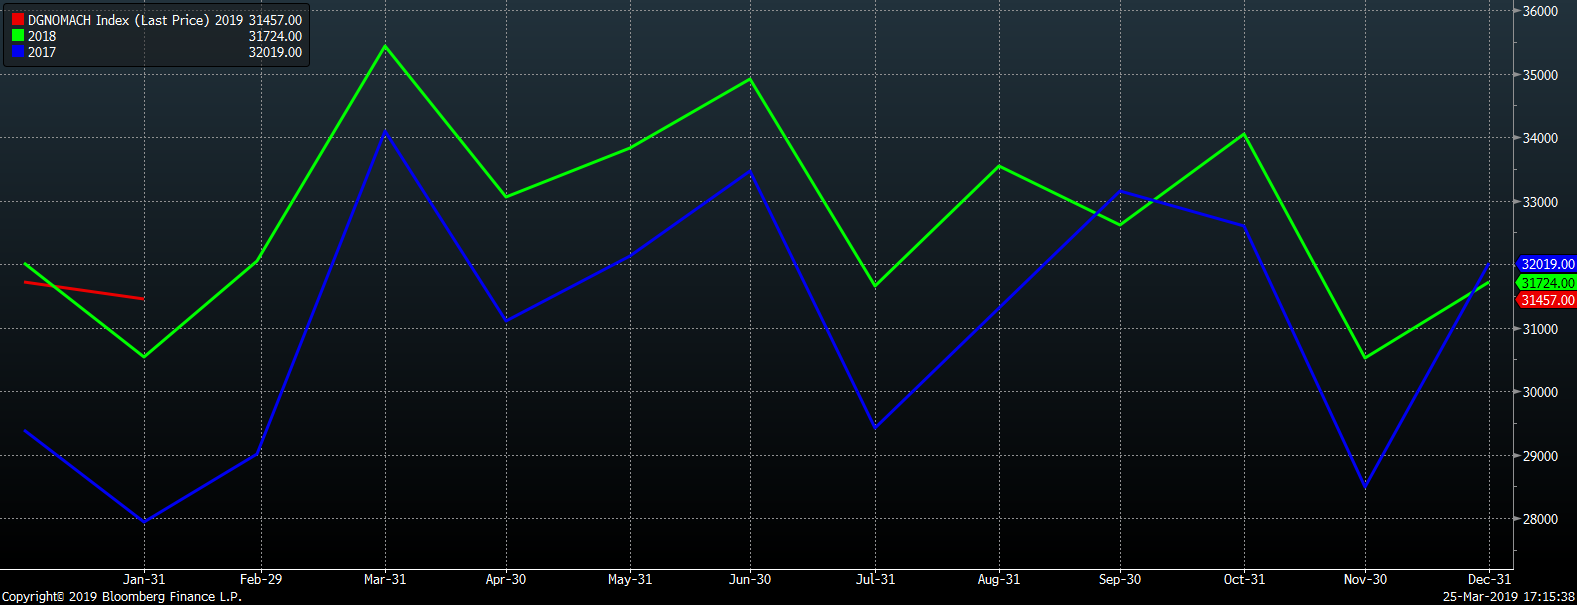Viewport: 1577px width, 605px height.
Task: Click the 36000 value on the y-axis
Action: tap(1540, 11)
